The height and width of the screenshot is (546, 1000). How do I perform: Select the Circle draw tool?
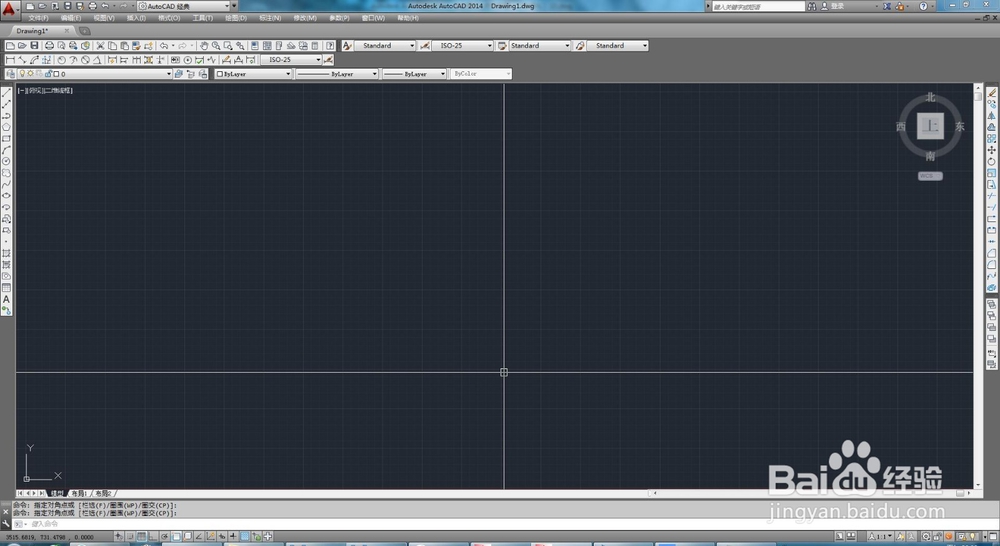6,161
